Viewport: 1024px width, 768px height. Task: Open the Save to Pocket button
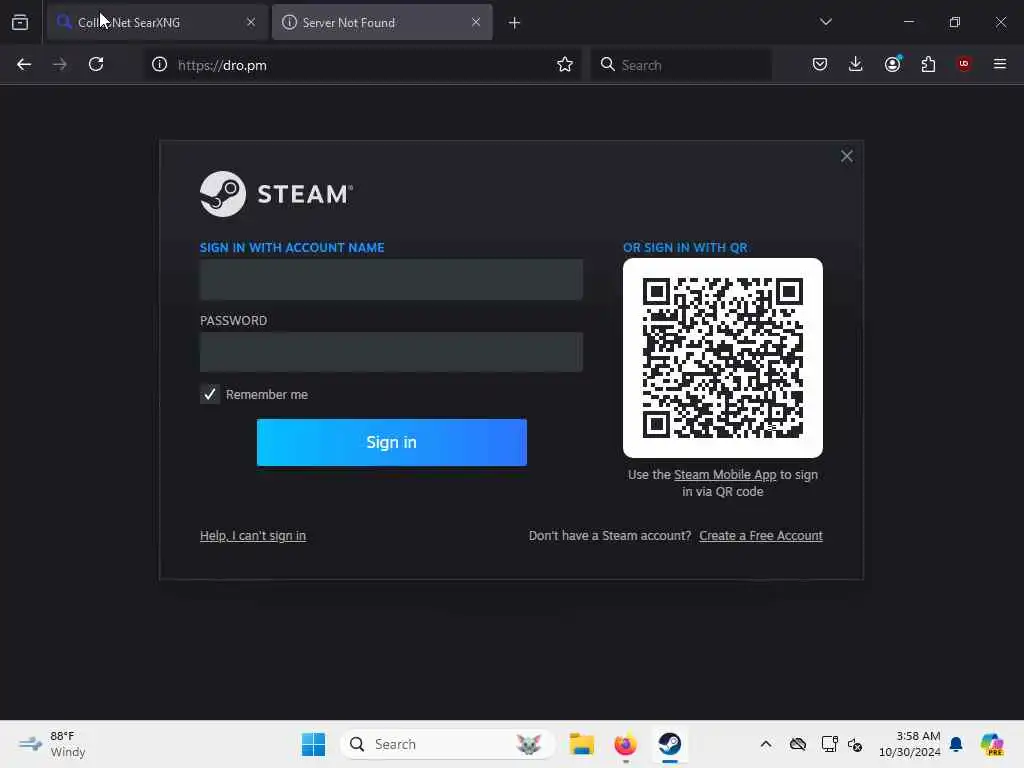click(820, 64)
